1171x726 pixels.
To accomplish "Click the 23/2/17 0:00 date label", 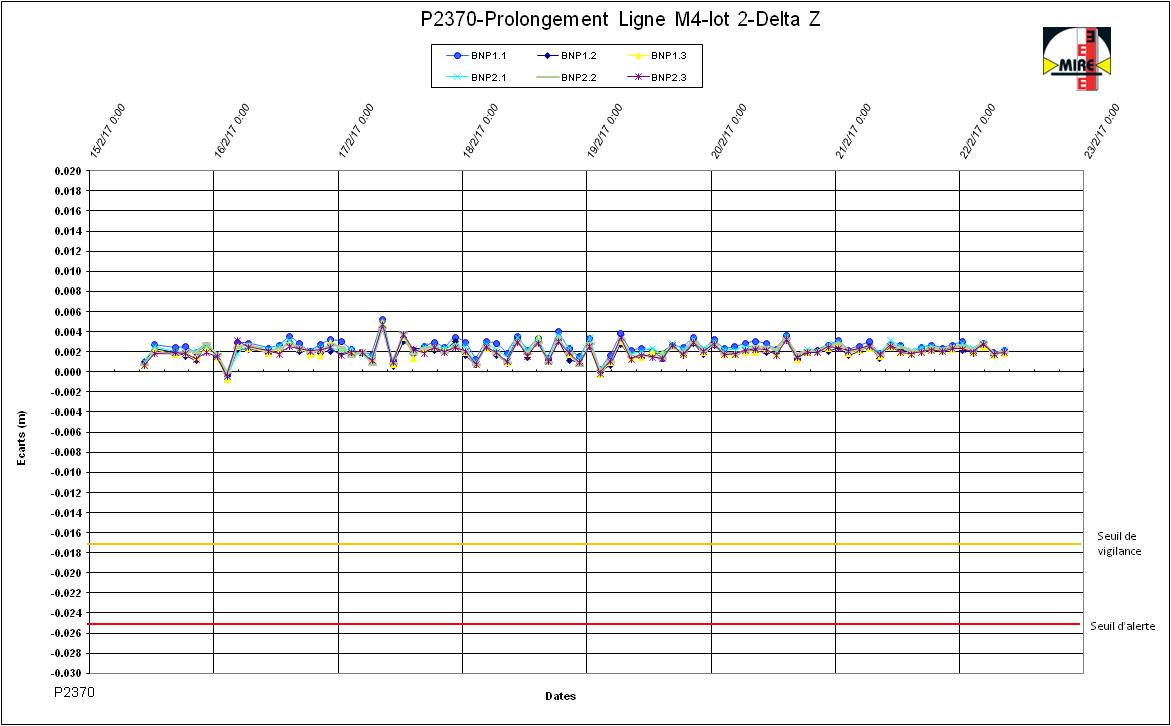I will [1102, 131].
